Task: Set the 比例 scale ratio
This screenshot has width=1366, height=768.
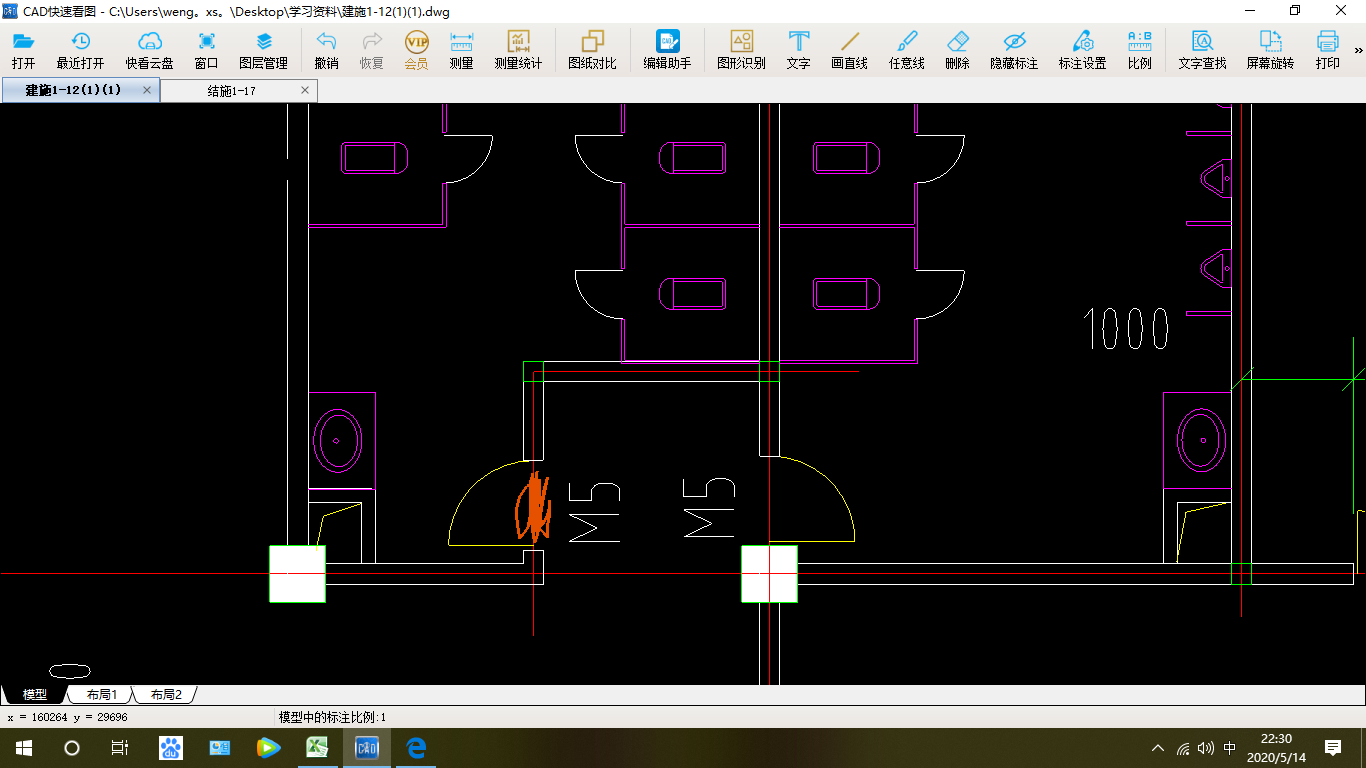Action: pyautogui.click(x=1139, y=50)
